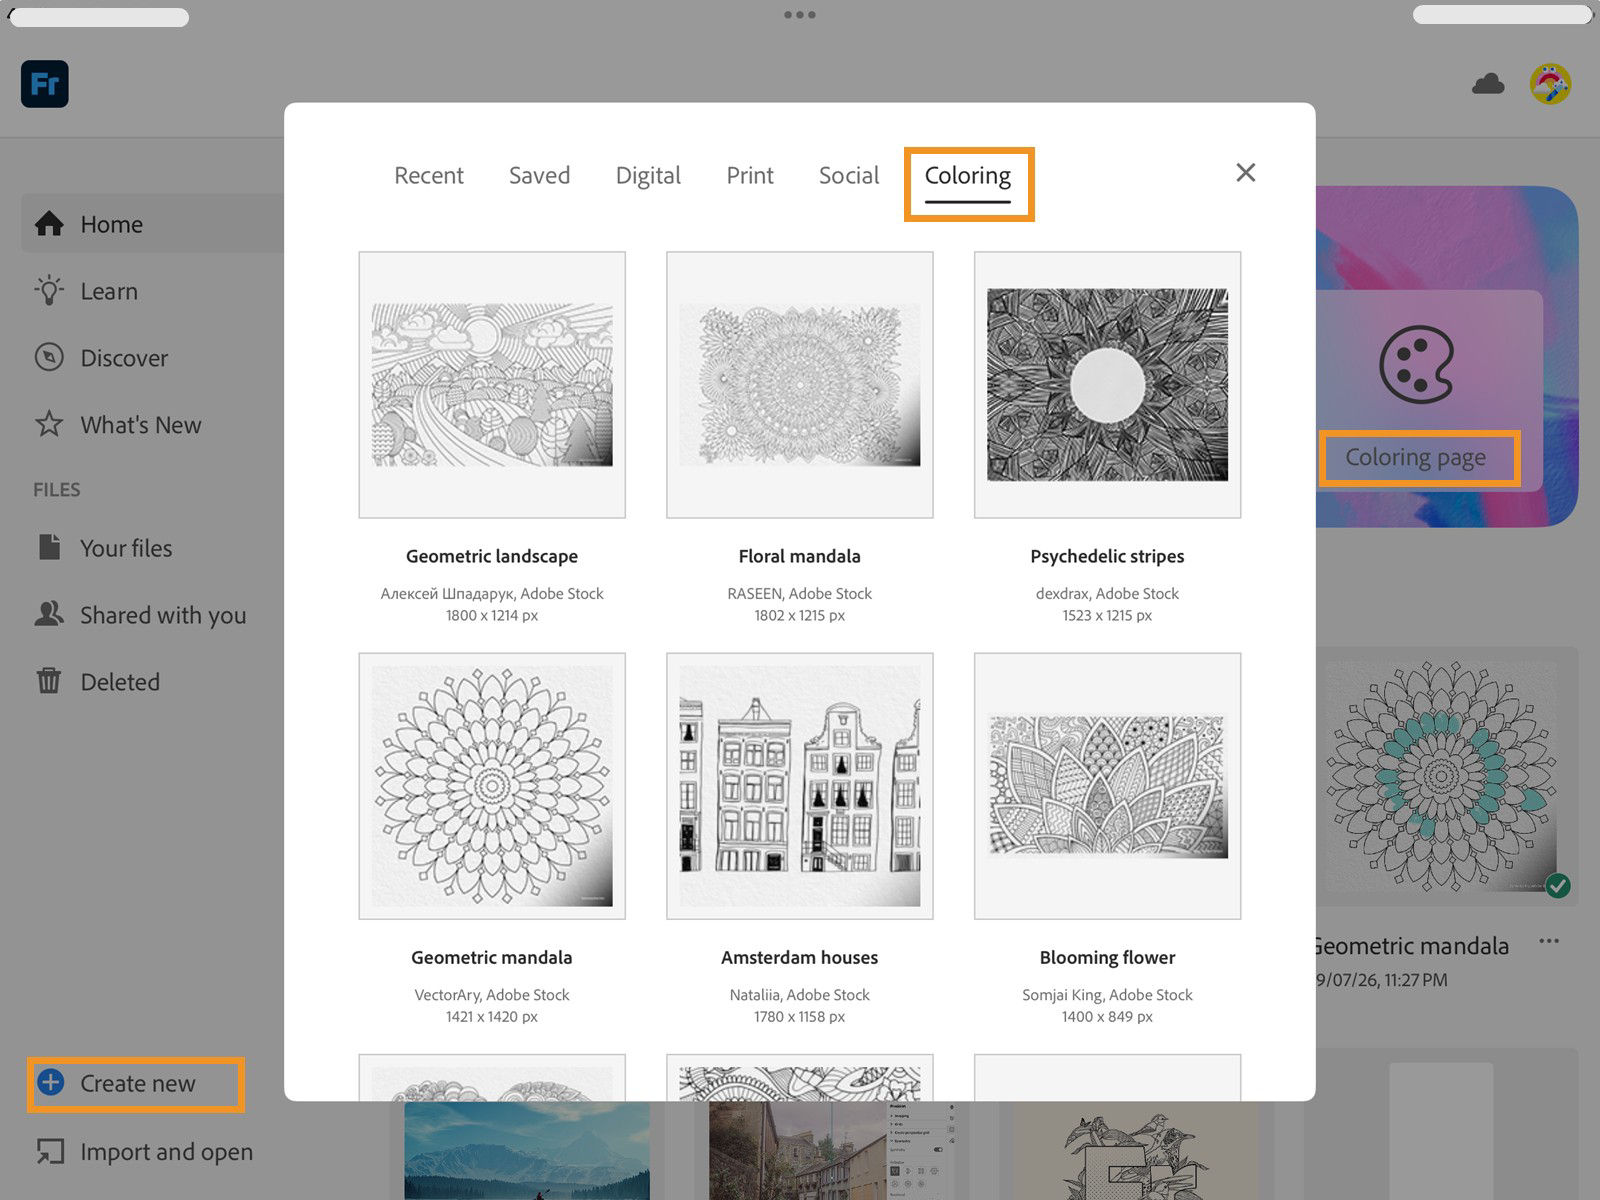
Task: Click the blue plus Create new icon
Action: [x=50, y=1082]
